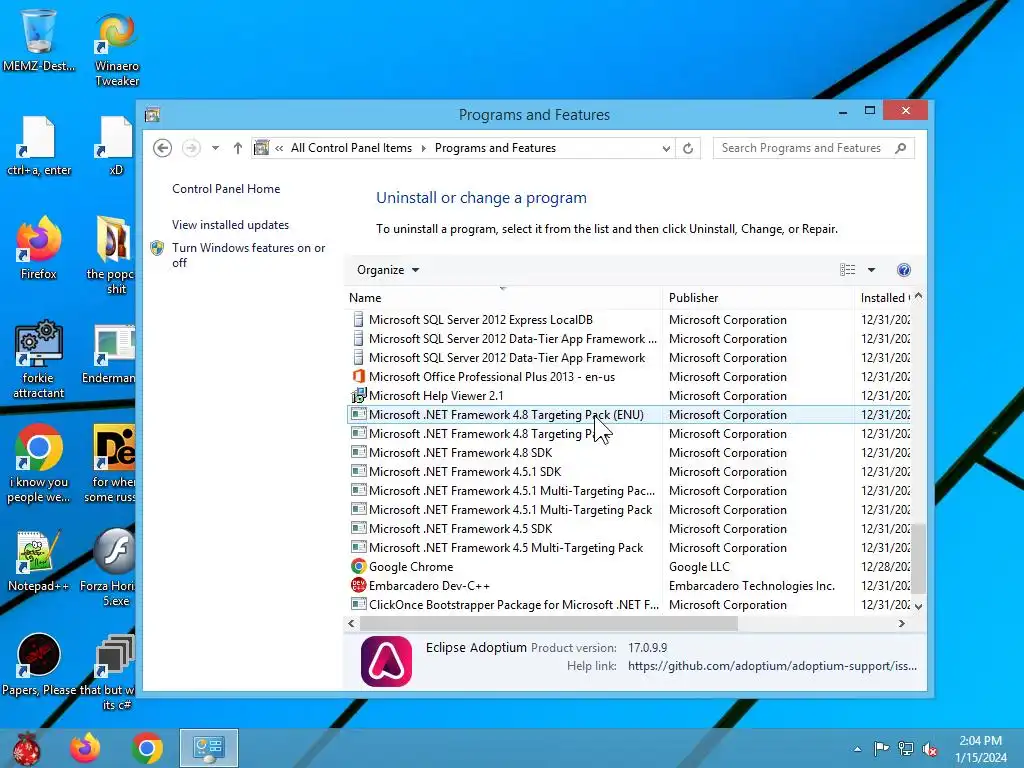Viewport: 1024px width, 768px height.
Task: Click the Back navigation arrow
Action: pos(163,148)
